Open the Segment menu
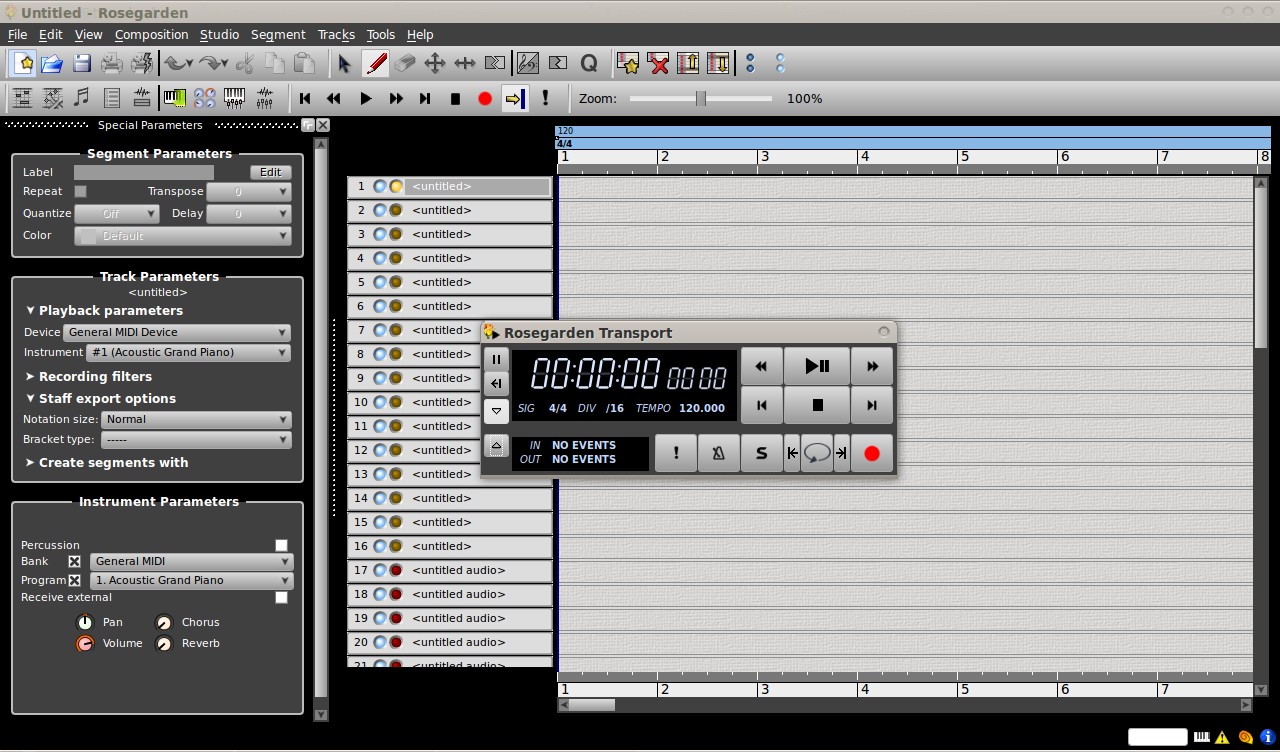The image size is (1280, 752). click(278, 34)
